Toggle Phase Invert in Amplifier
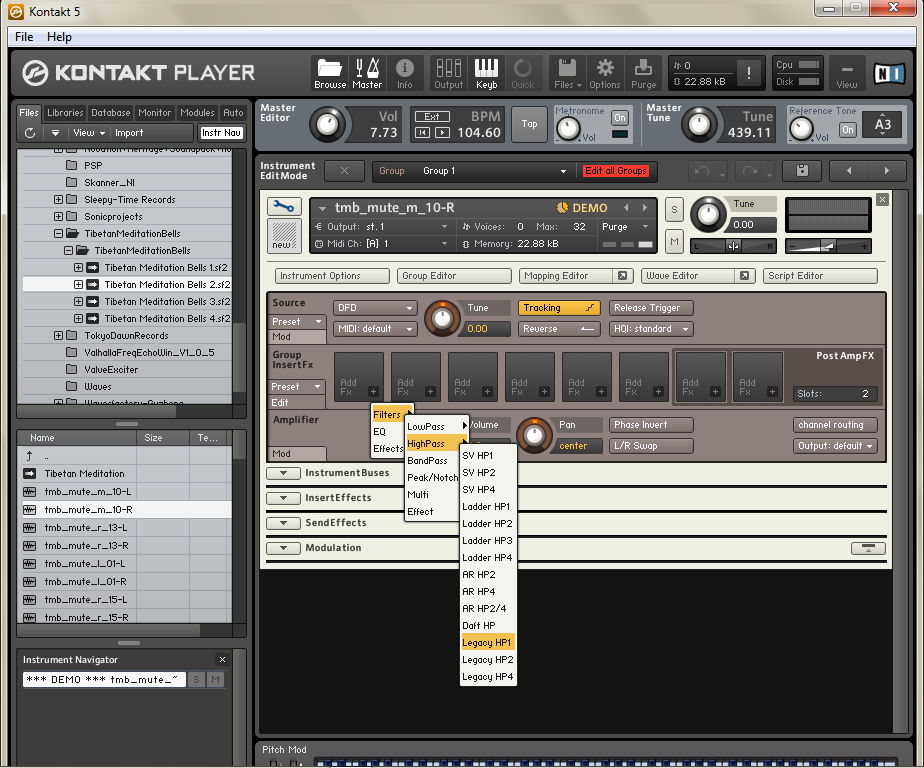Screen dimensions: 924x768 [651, 425]
